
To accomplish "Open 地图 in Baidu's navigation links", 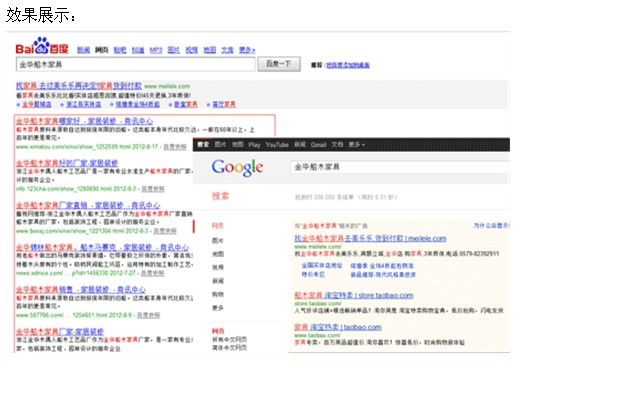I will coord(209,50).
